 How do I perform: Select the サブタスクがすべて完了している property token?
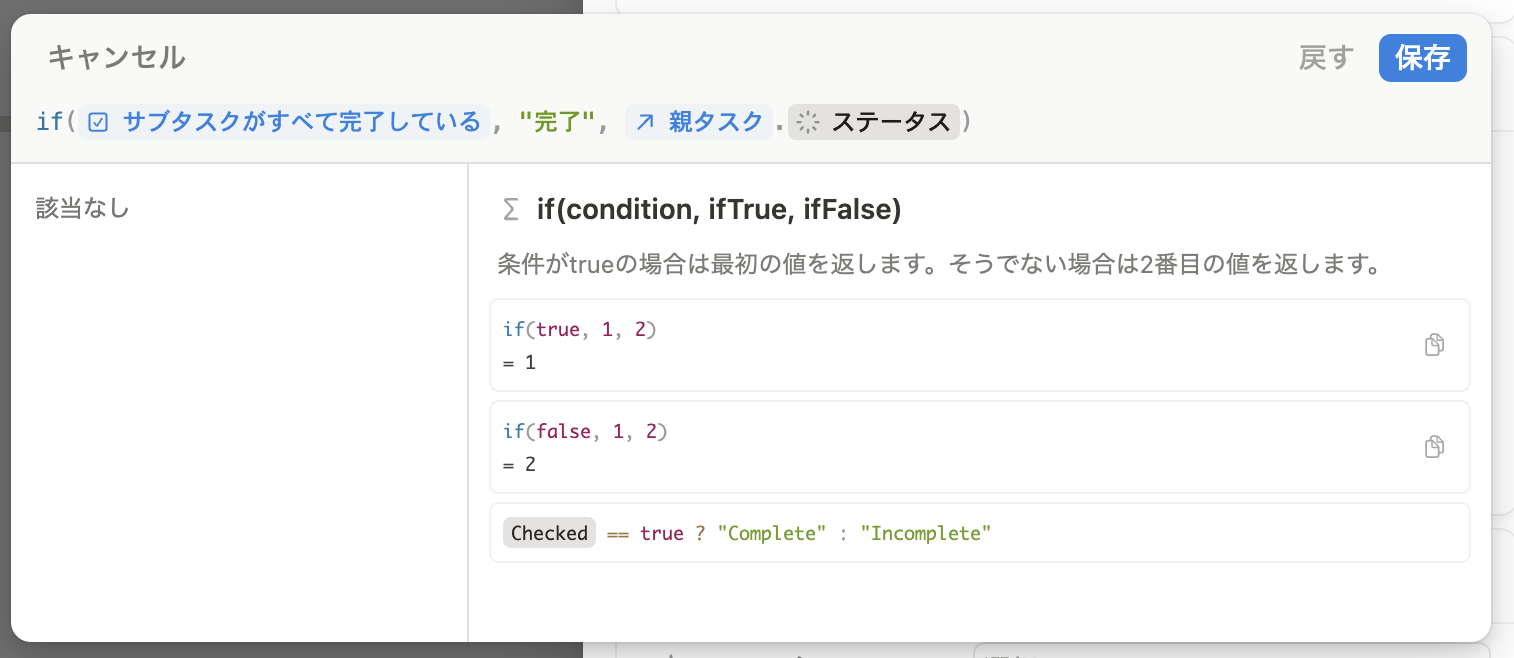pos(285,122)
